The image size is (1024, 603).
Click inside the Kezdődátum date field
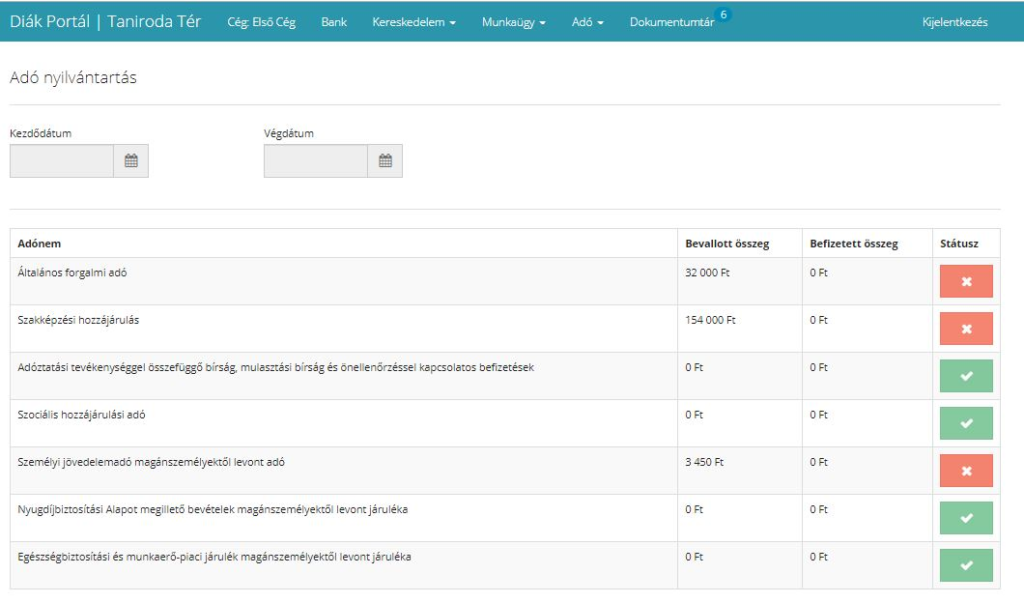click(61, 161)
